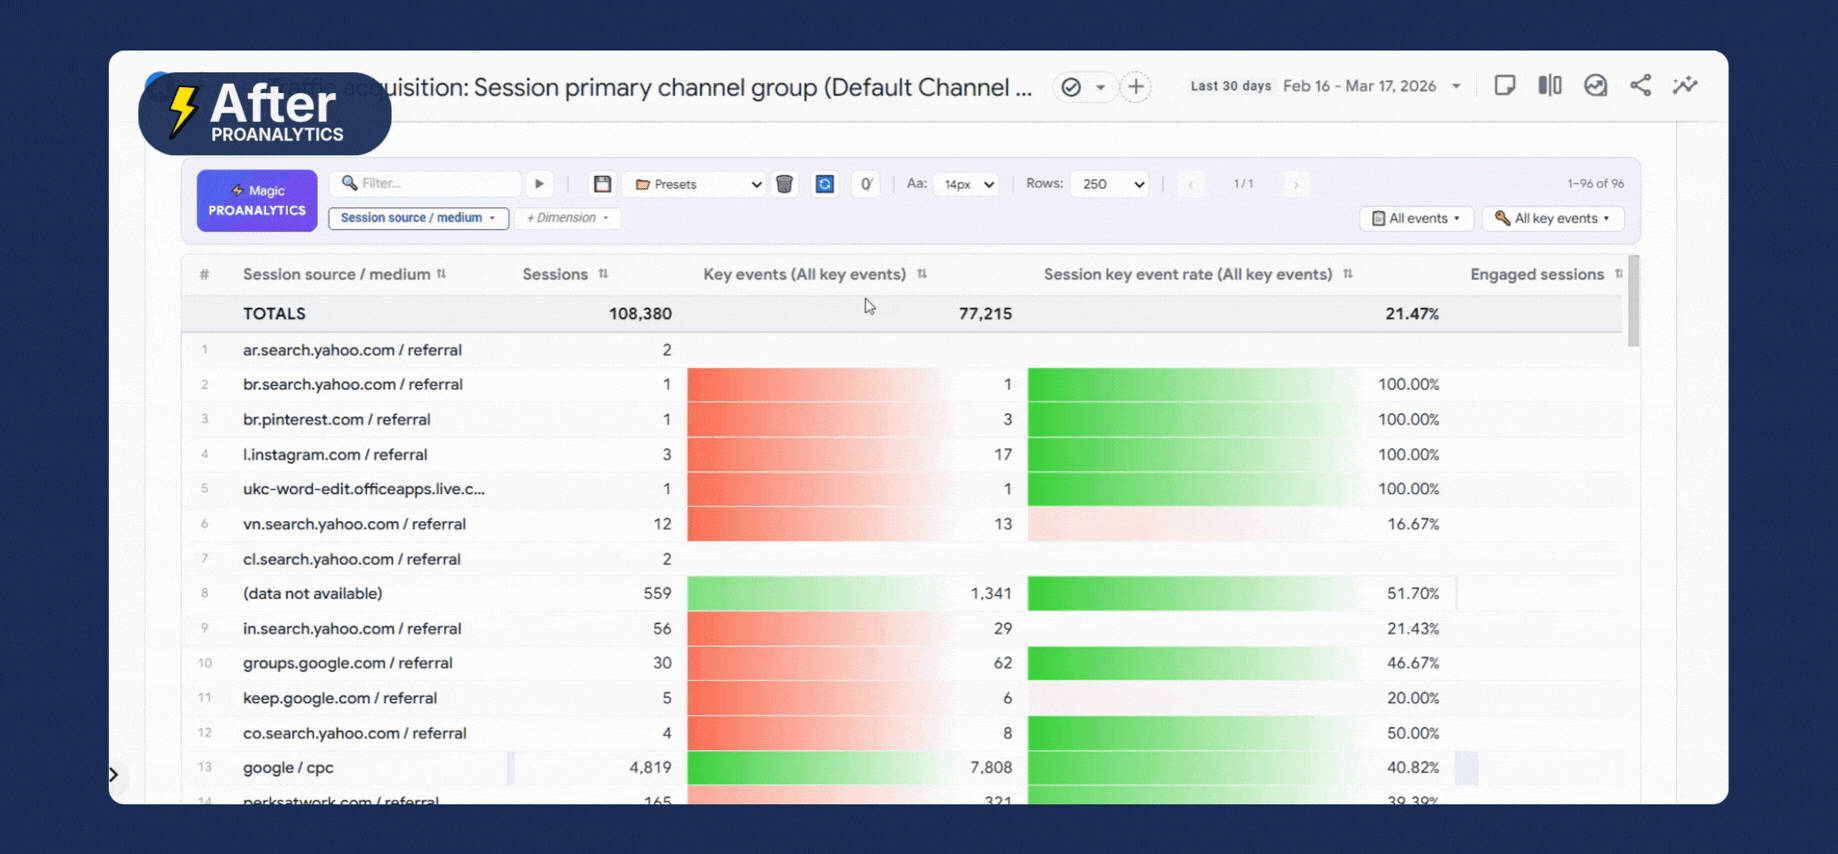Viewport: 1838px width, 854px height.
Task: Add a secondary dimension via + Dimension
Action: tap(568, 218)
